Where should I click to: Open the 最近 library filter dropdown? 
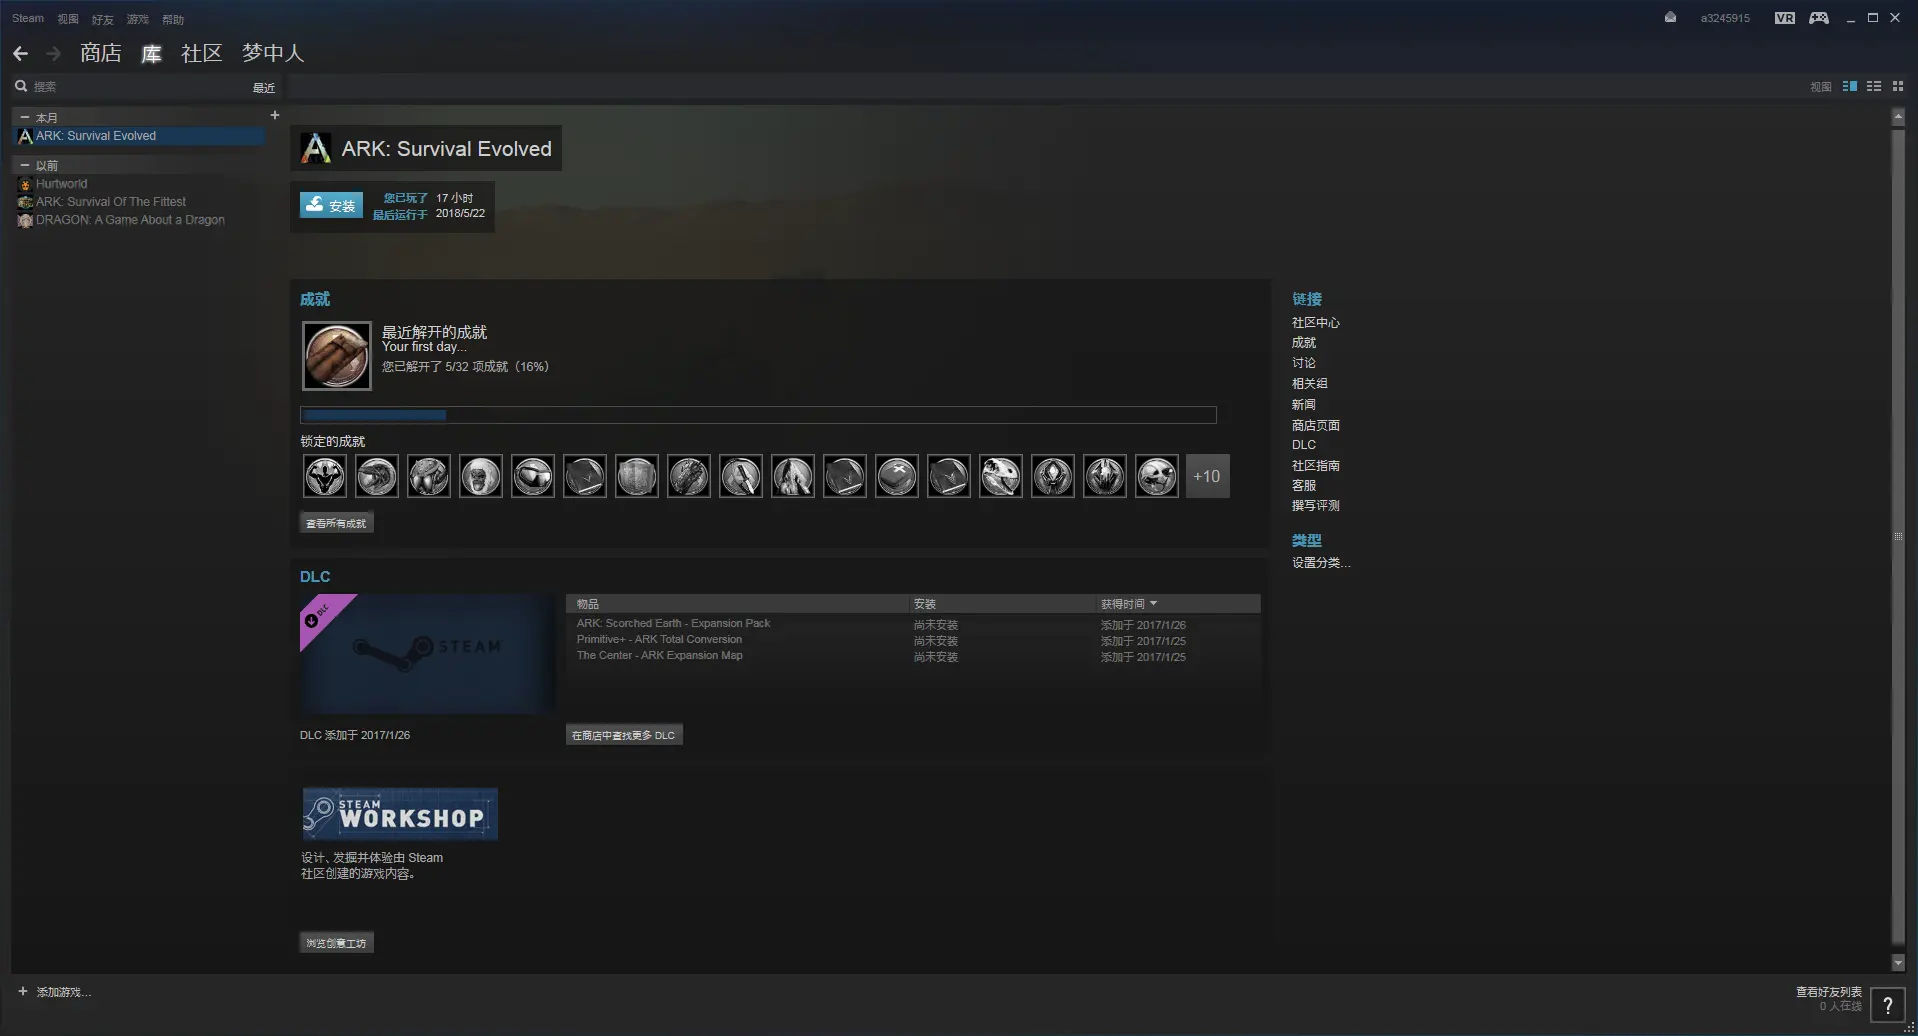click(x=264, y=88)
